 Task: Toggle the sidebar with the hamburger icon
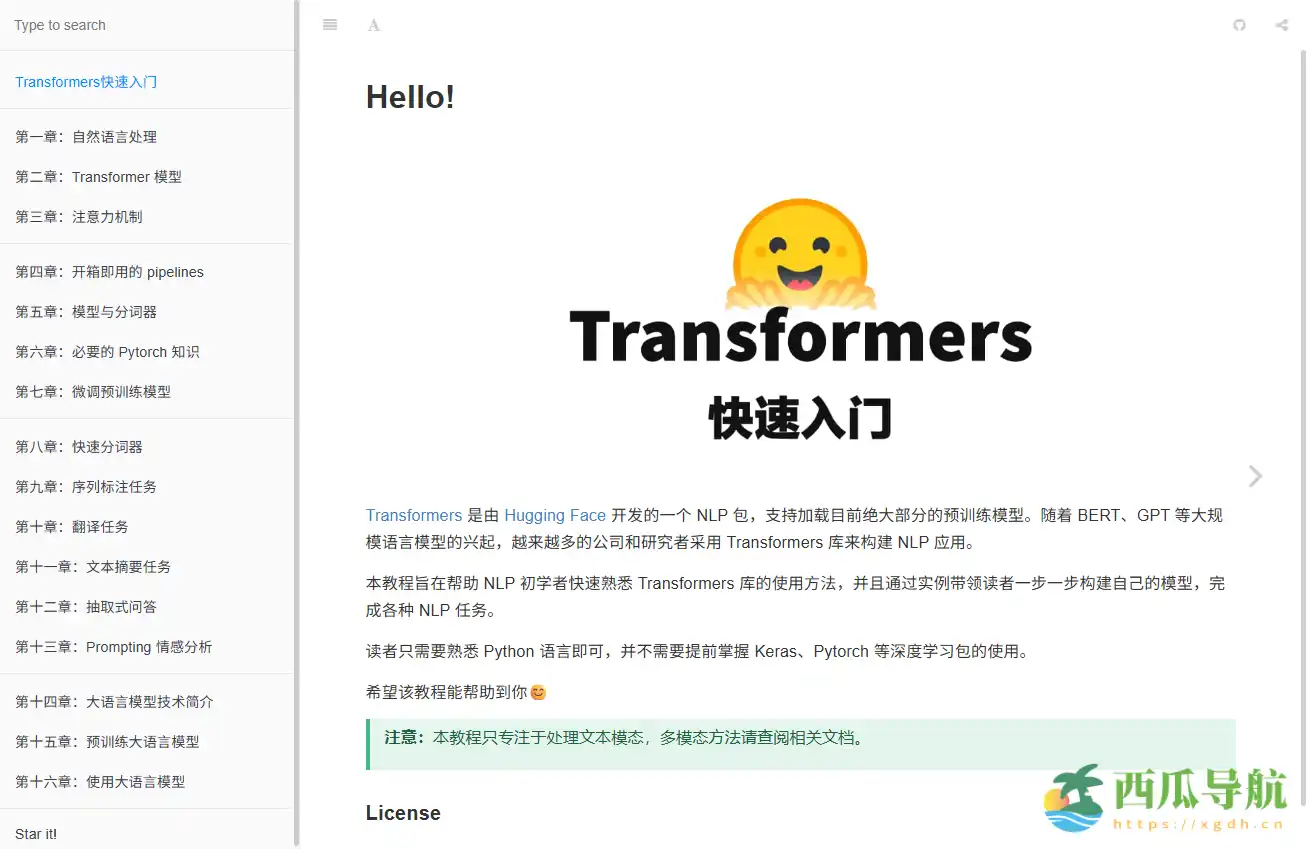coord(330,24)
